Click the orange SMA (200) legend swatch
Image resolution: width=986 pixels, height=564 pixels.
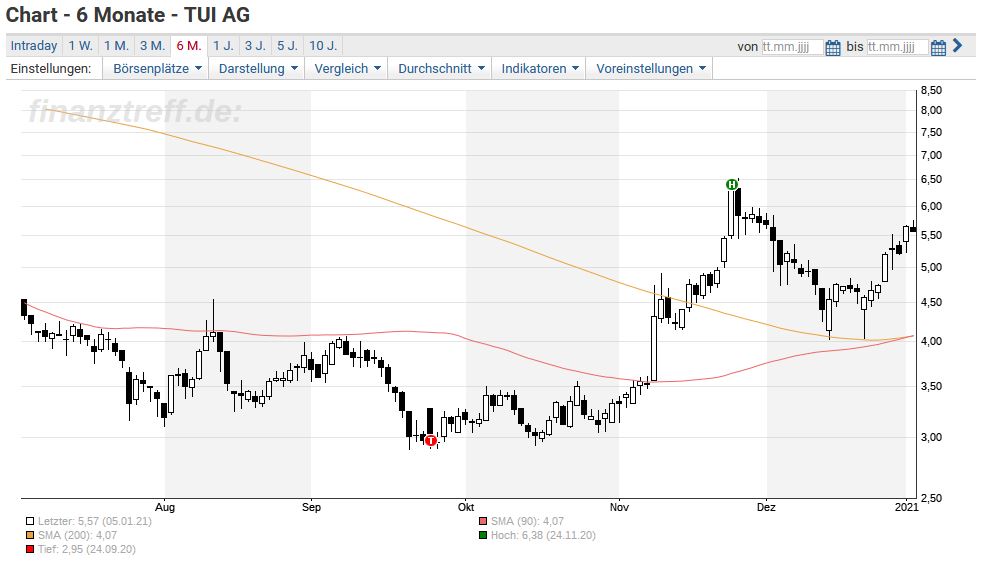30,535
